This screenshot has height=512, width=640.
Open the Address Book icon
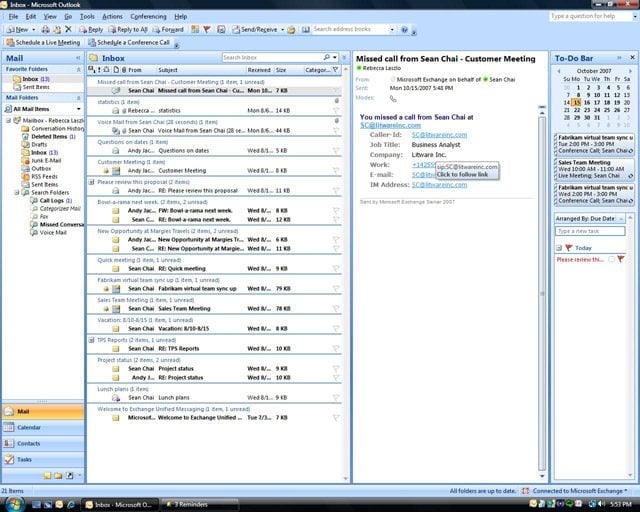coord(306,29)
